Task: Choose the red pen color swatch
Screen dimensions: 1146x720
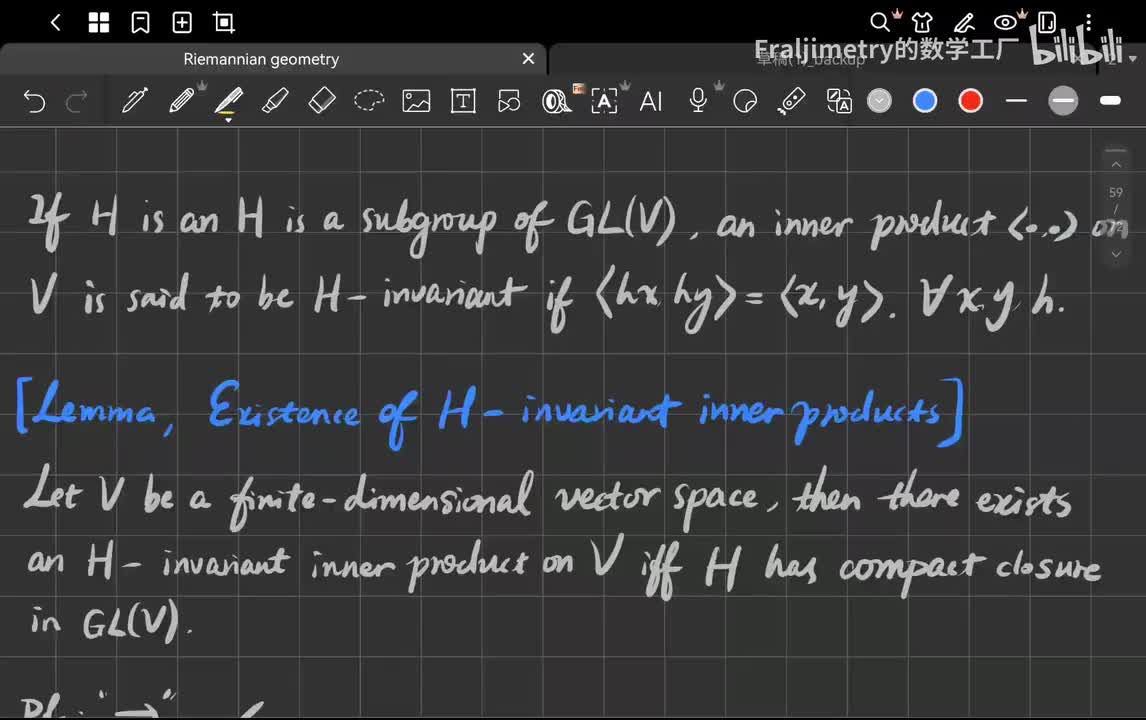Action: 971,101
